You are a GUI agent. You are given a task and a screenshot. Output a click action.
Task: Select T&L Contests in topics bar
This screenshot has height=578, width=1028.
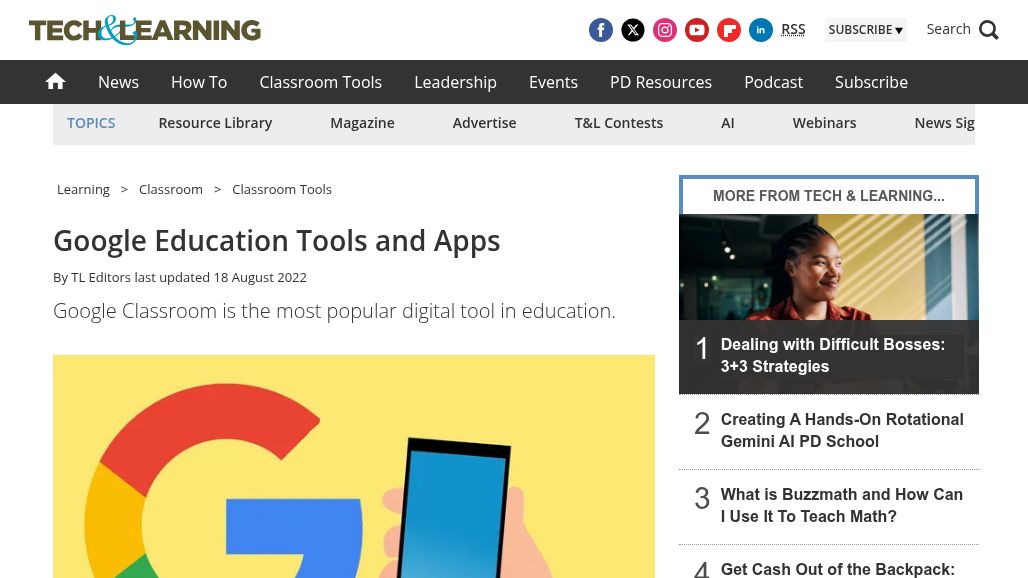click(619, 123)
